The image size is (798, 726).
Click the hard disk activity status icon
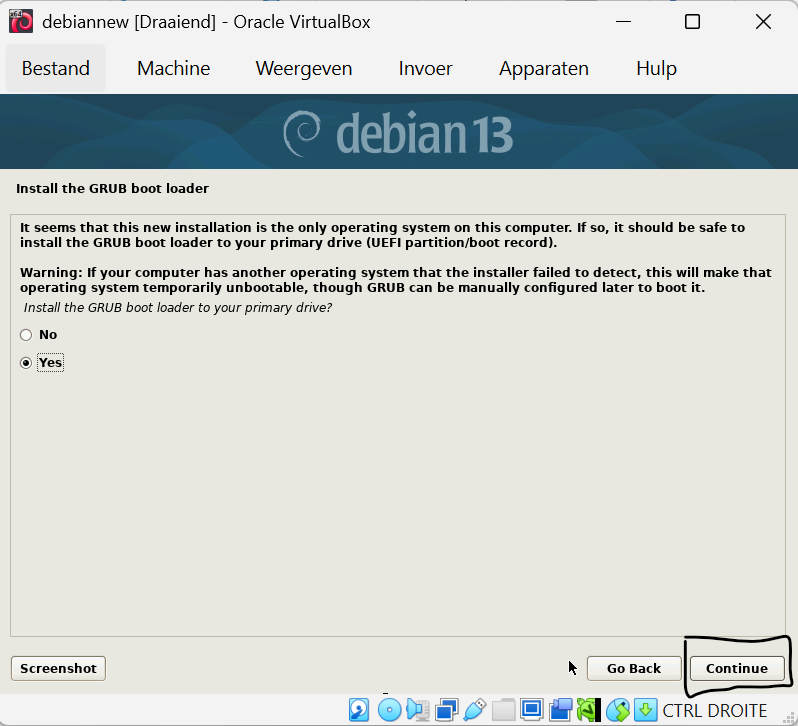[x=359, y=710]
